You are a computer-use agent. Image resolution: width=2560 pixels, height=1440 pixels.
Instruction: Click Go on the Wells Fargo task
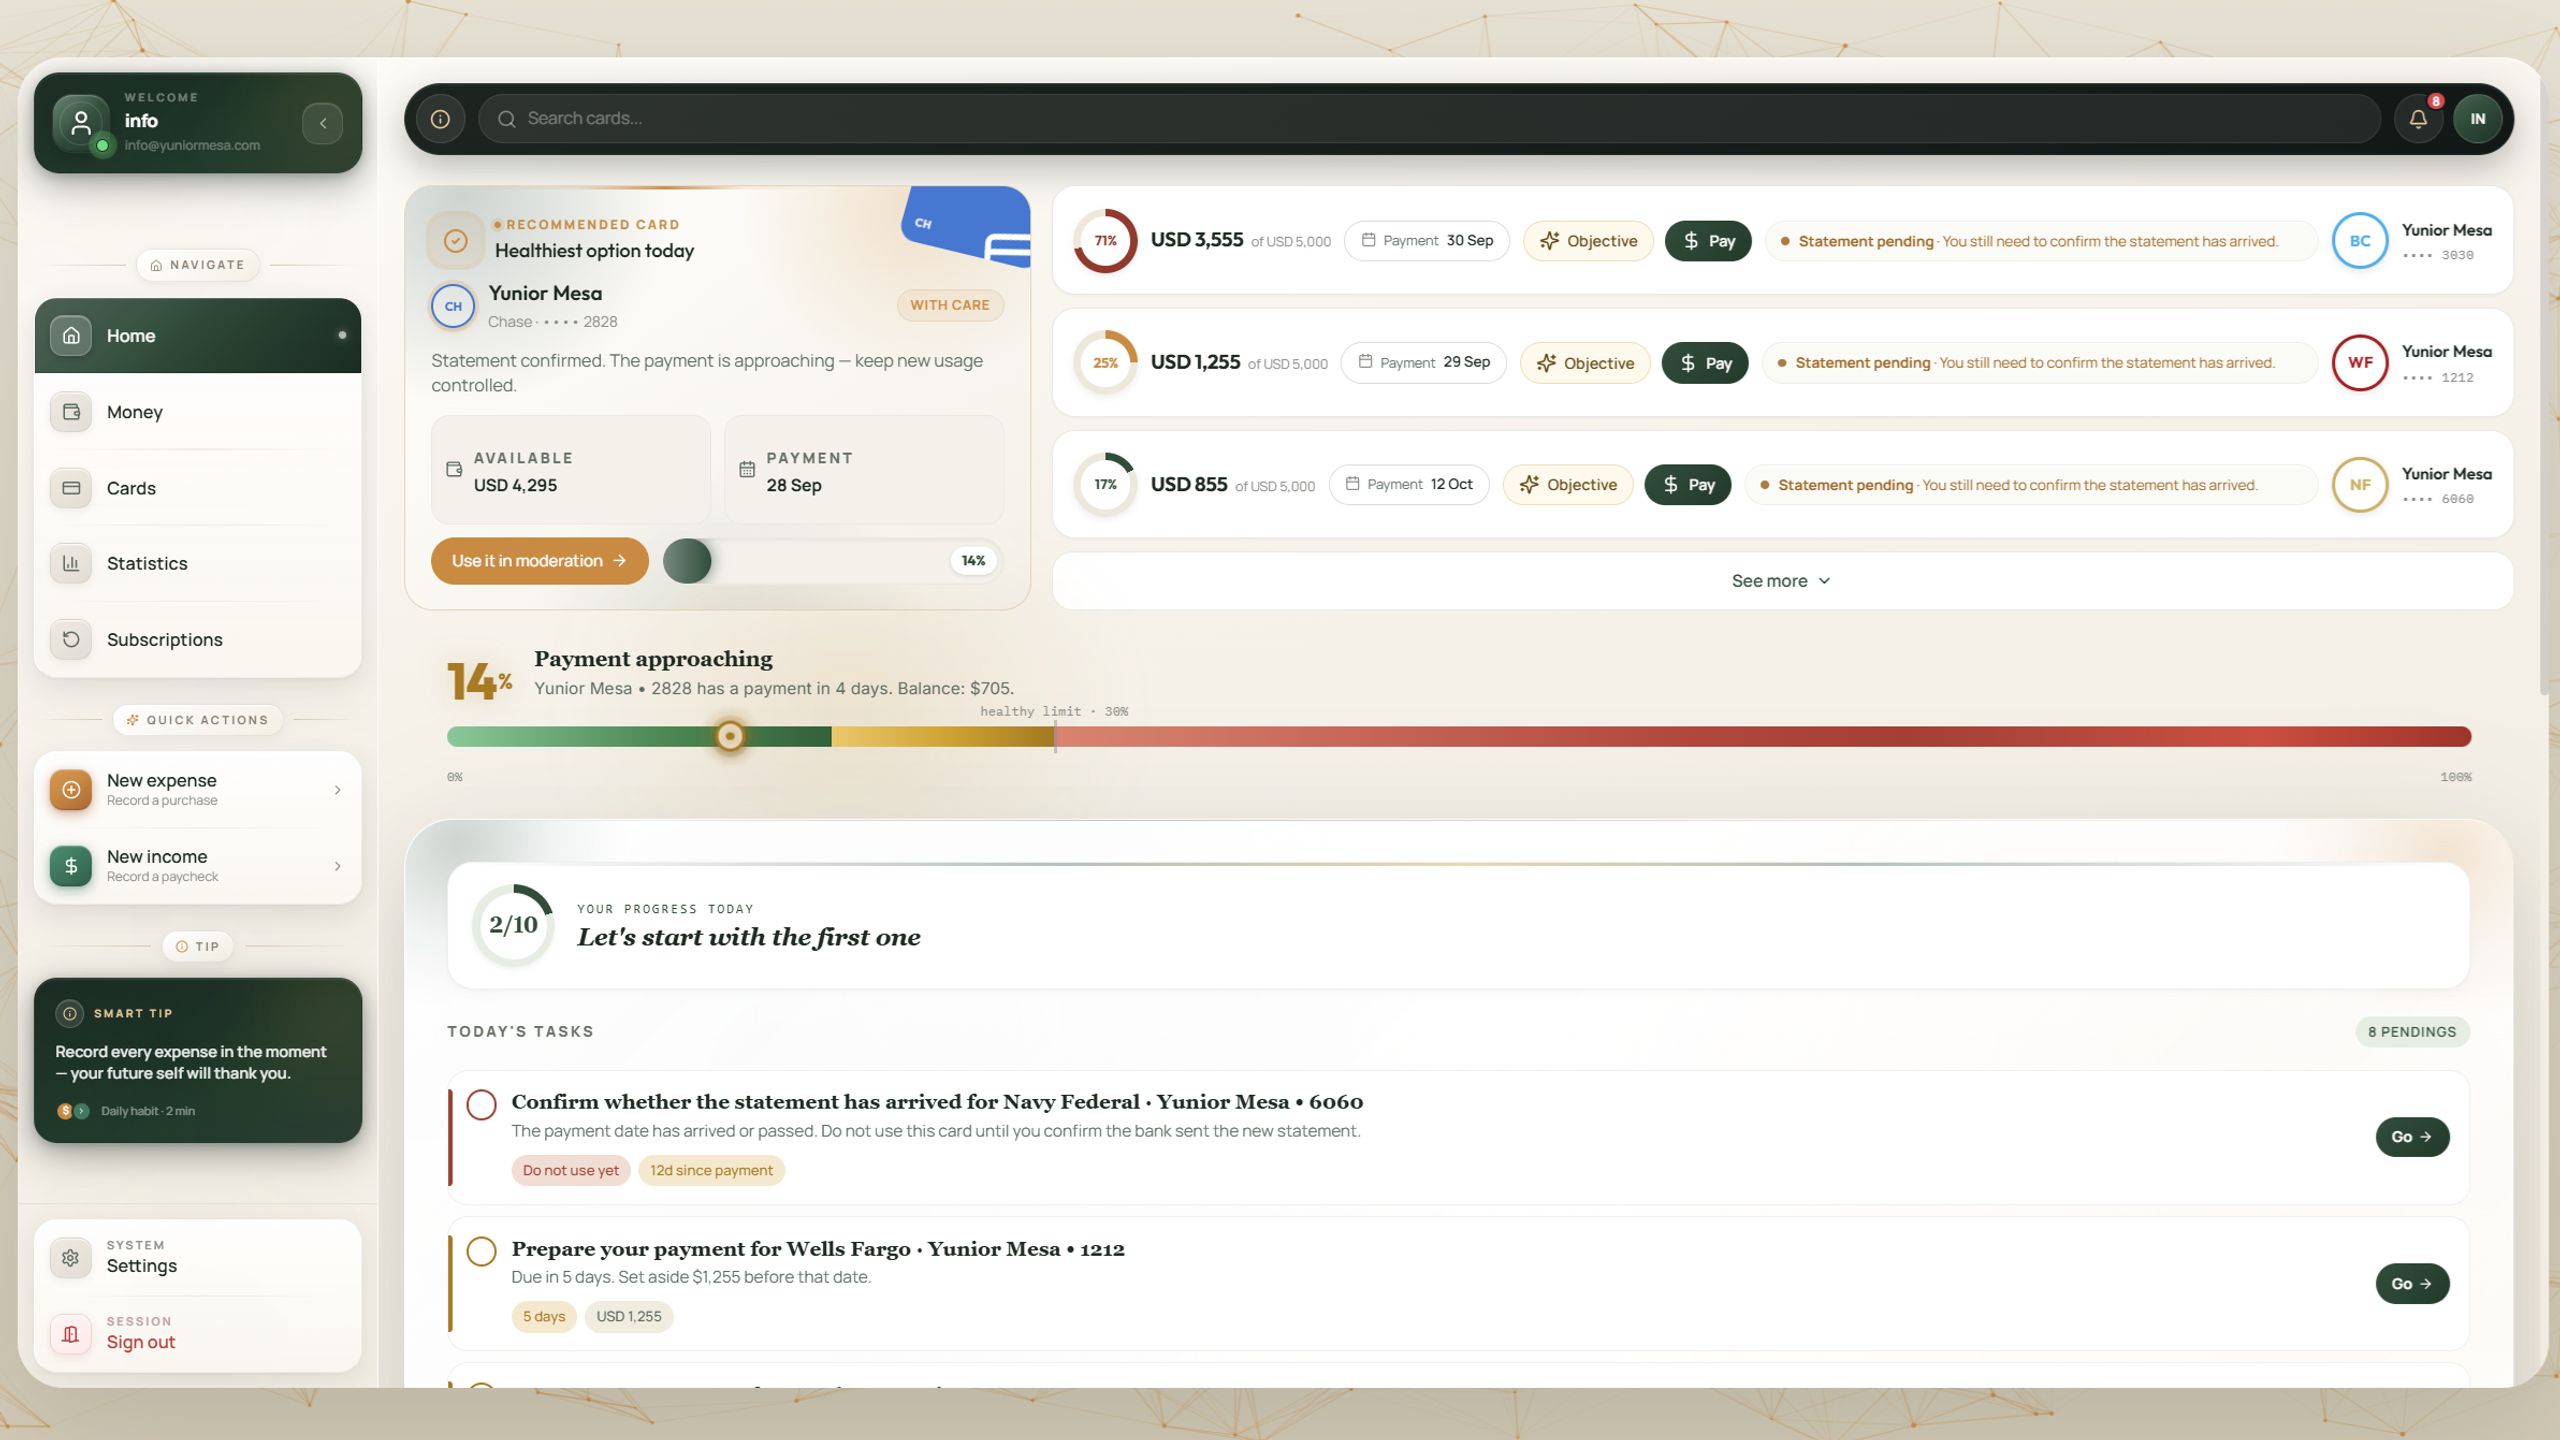click(2412, 1284)
